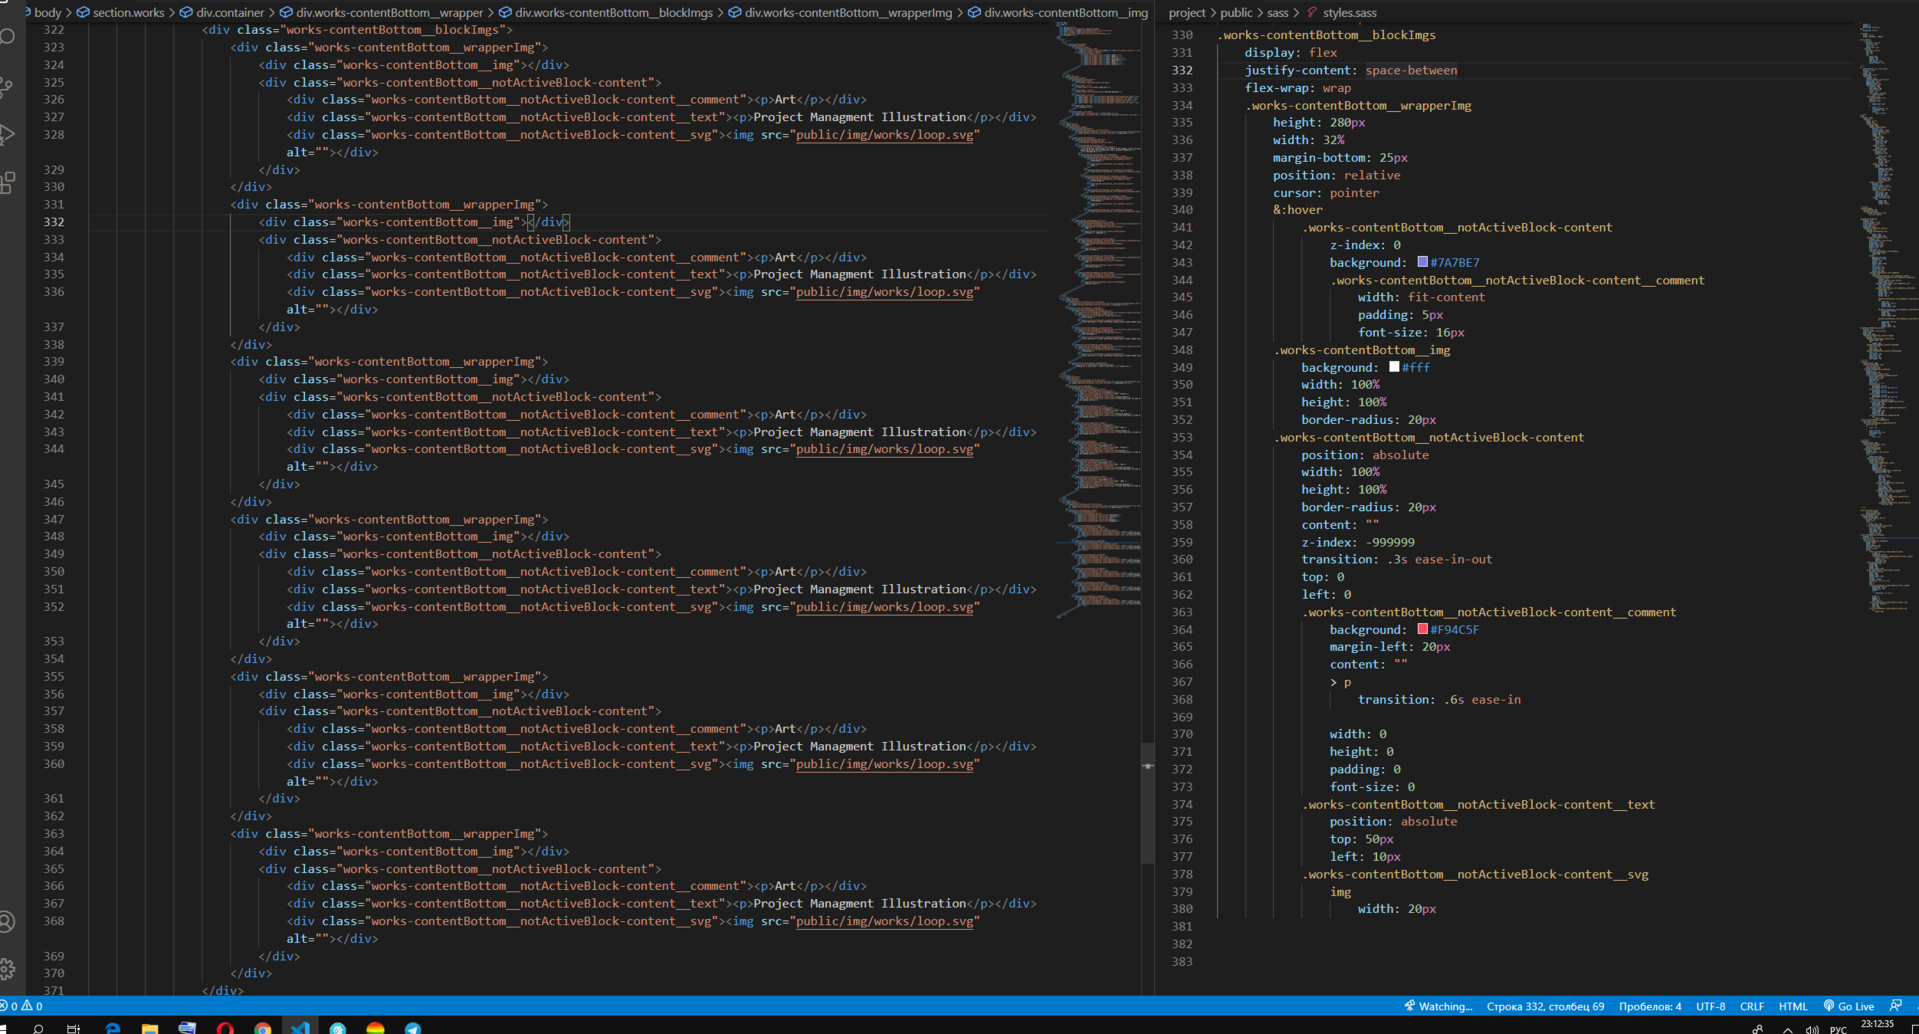Click the #F94C5F color swatch

pyautogui.click(x=1422, y=629)
